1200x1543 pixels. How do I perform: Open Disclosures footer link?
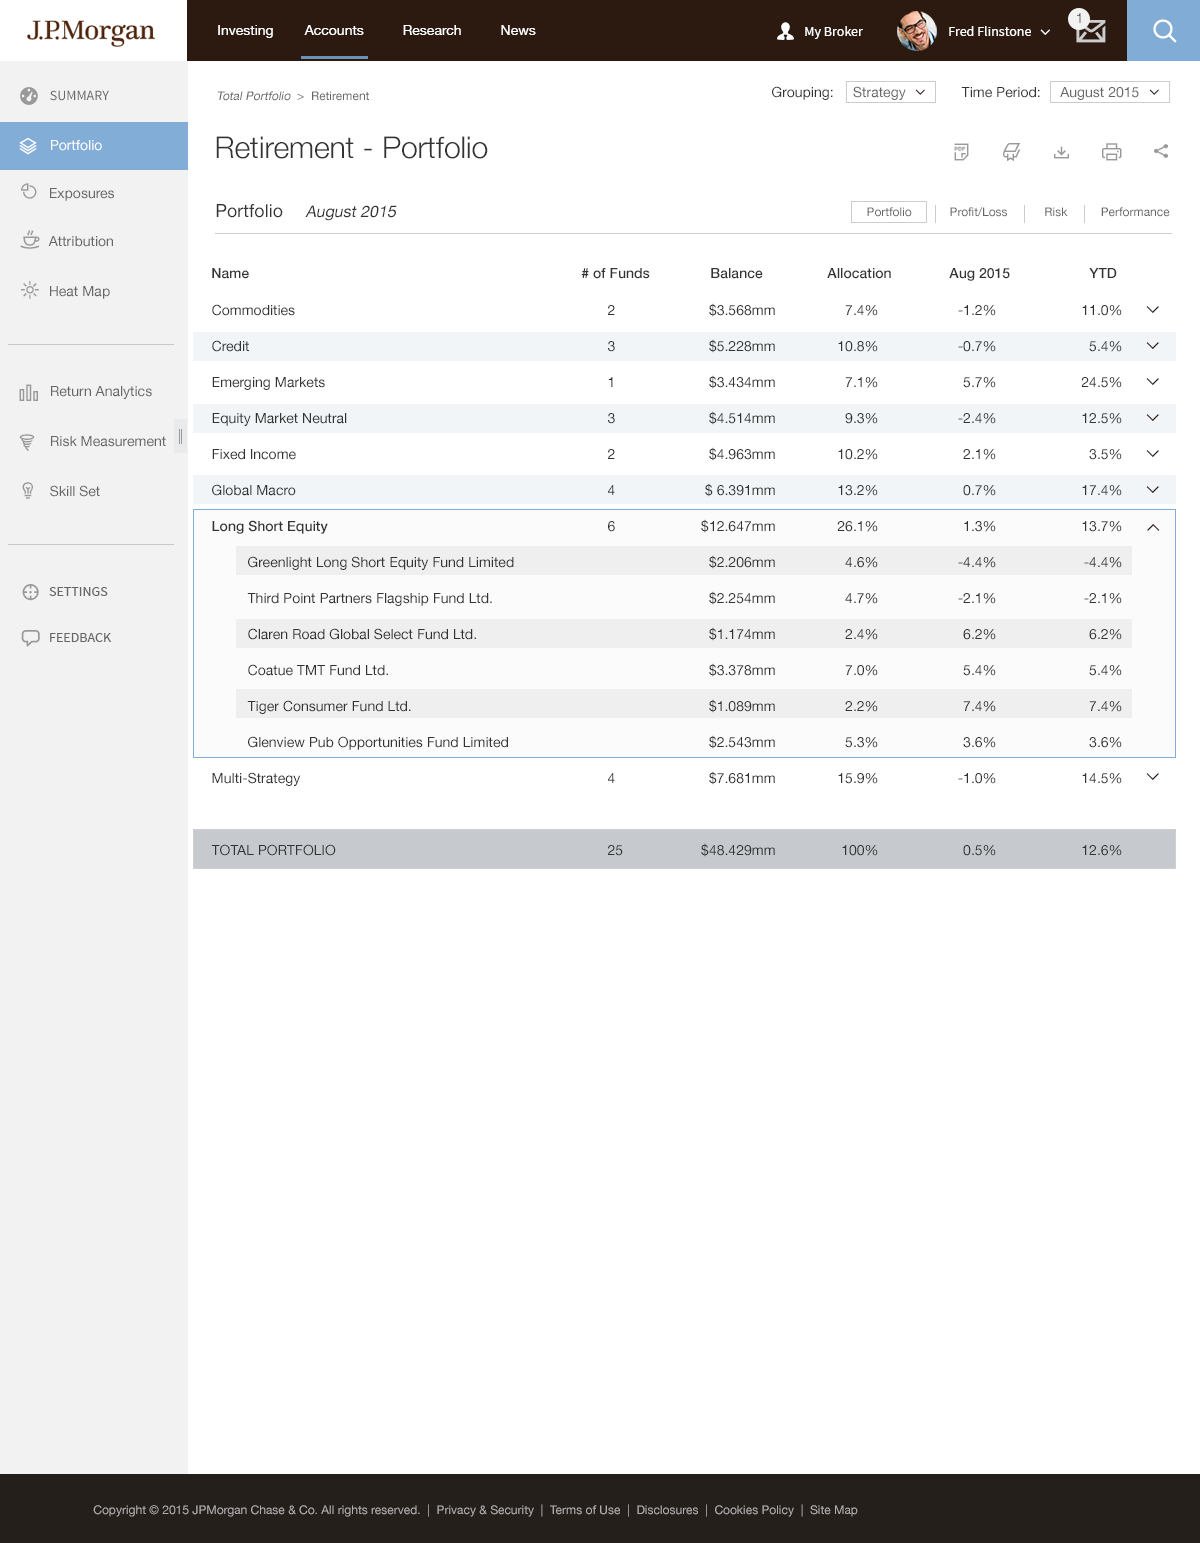(x=667, y=1510)
